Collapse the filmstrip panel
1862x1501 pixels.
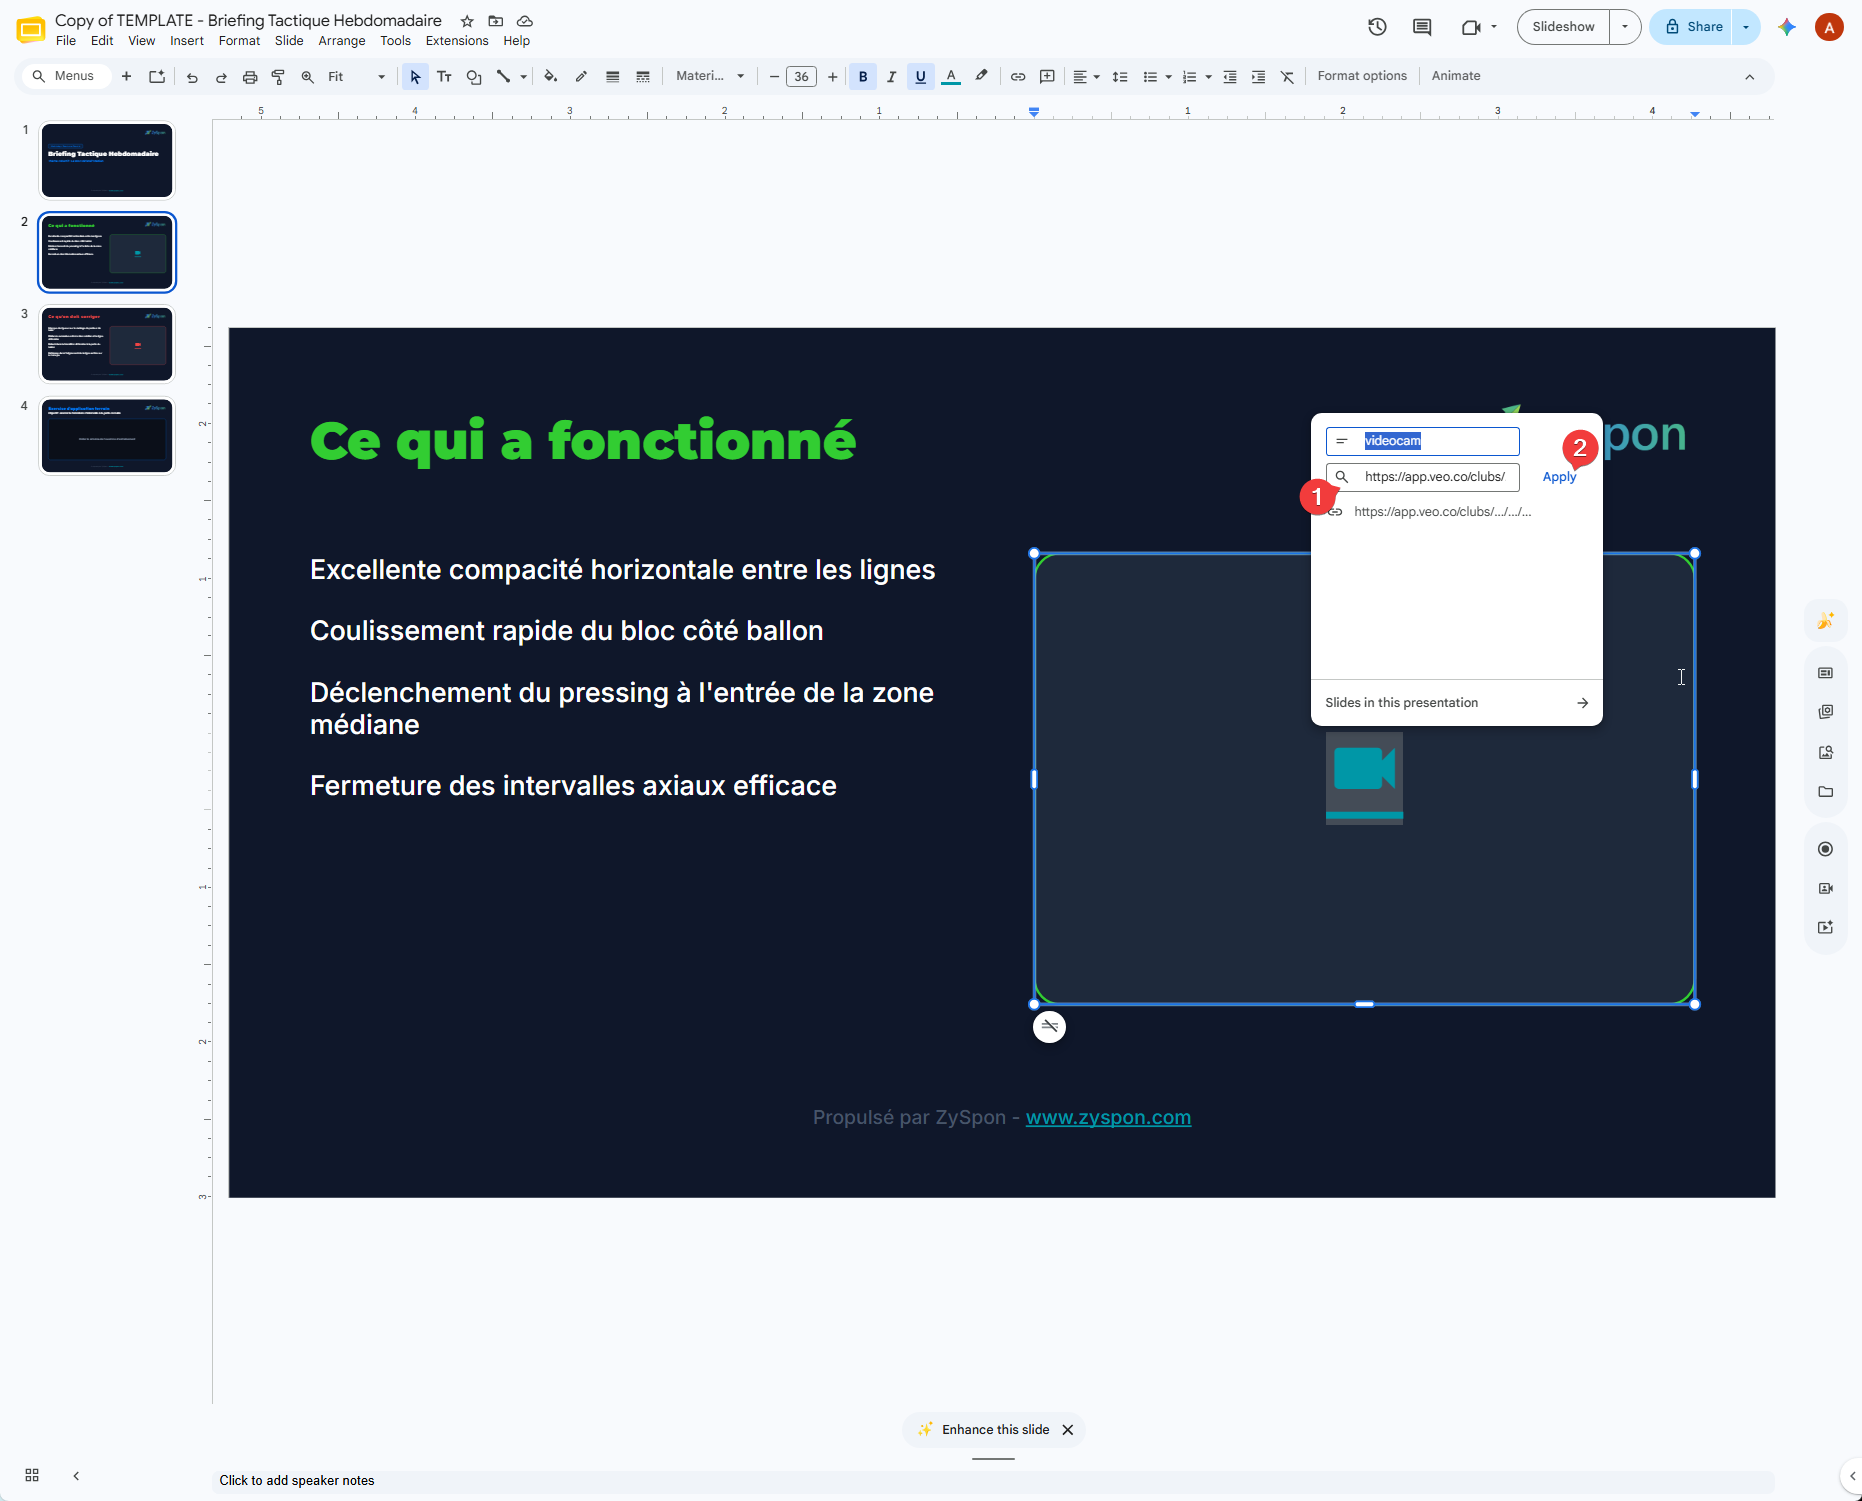point(76,1475)
